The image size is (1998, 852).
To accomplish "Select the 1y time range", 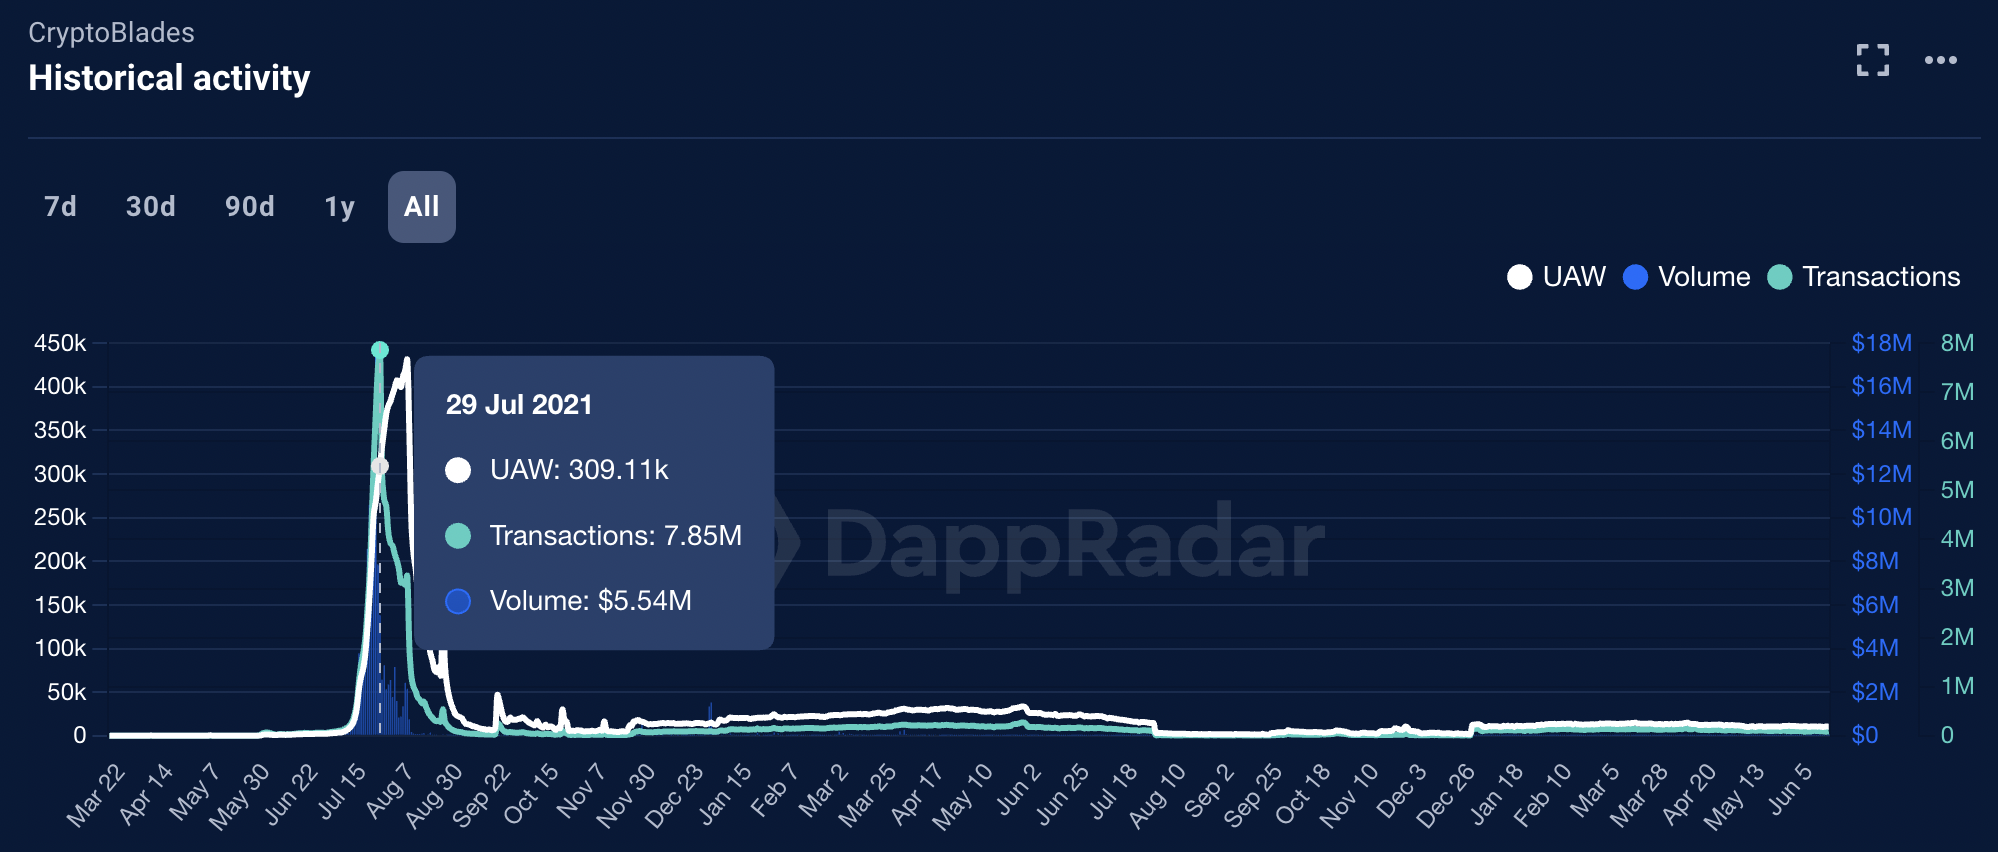I will tap(340, 207).
